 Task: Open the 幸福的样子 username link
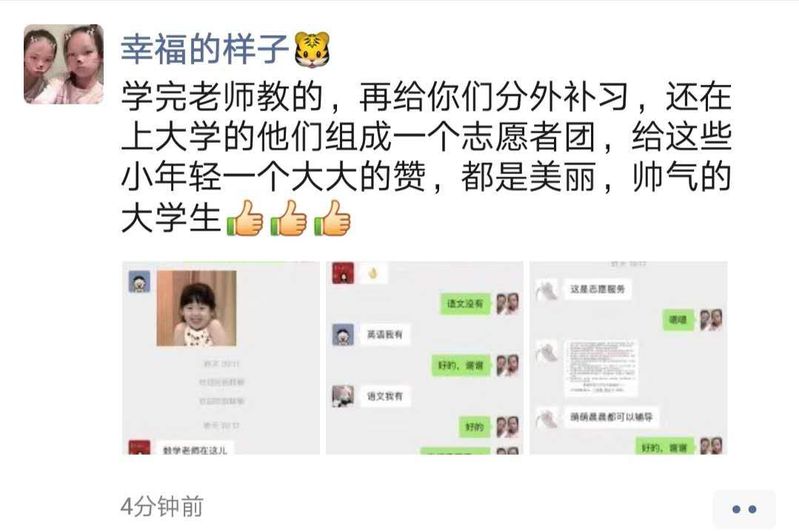click(205, 49)
